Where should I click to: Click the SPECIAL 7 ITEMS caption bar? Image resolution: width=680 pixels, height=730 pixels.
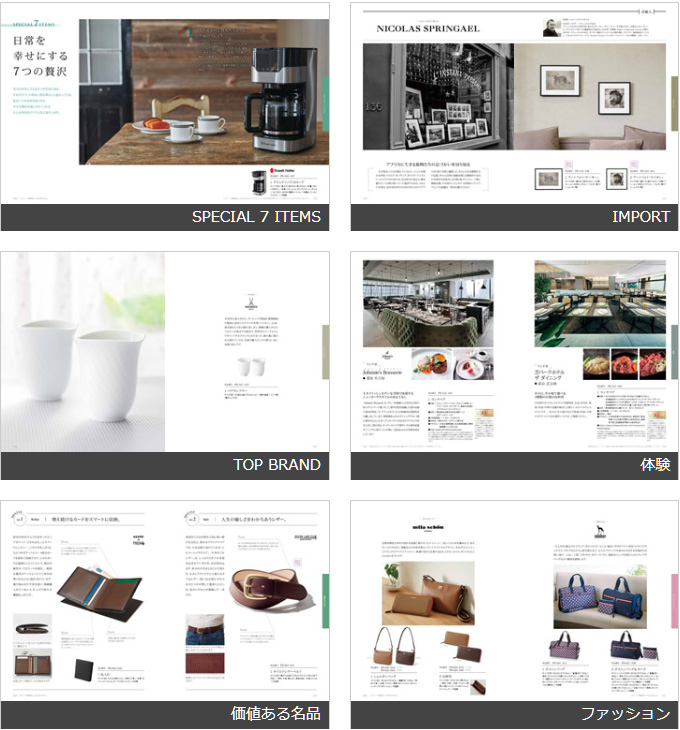(165, 217)
